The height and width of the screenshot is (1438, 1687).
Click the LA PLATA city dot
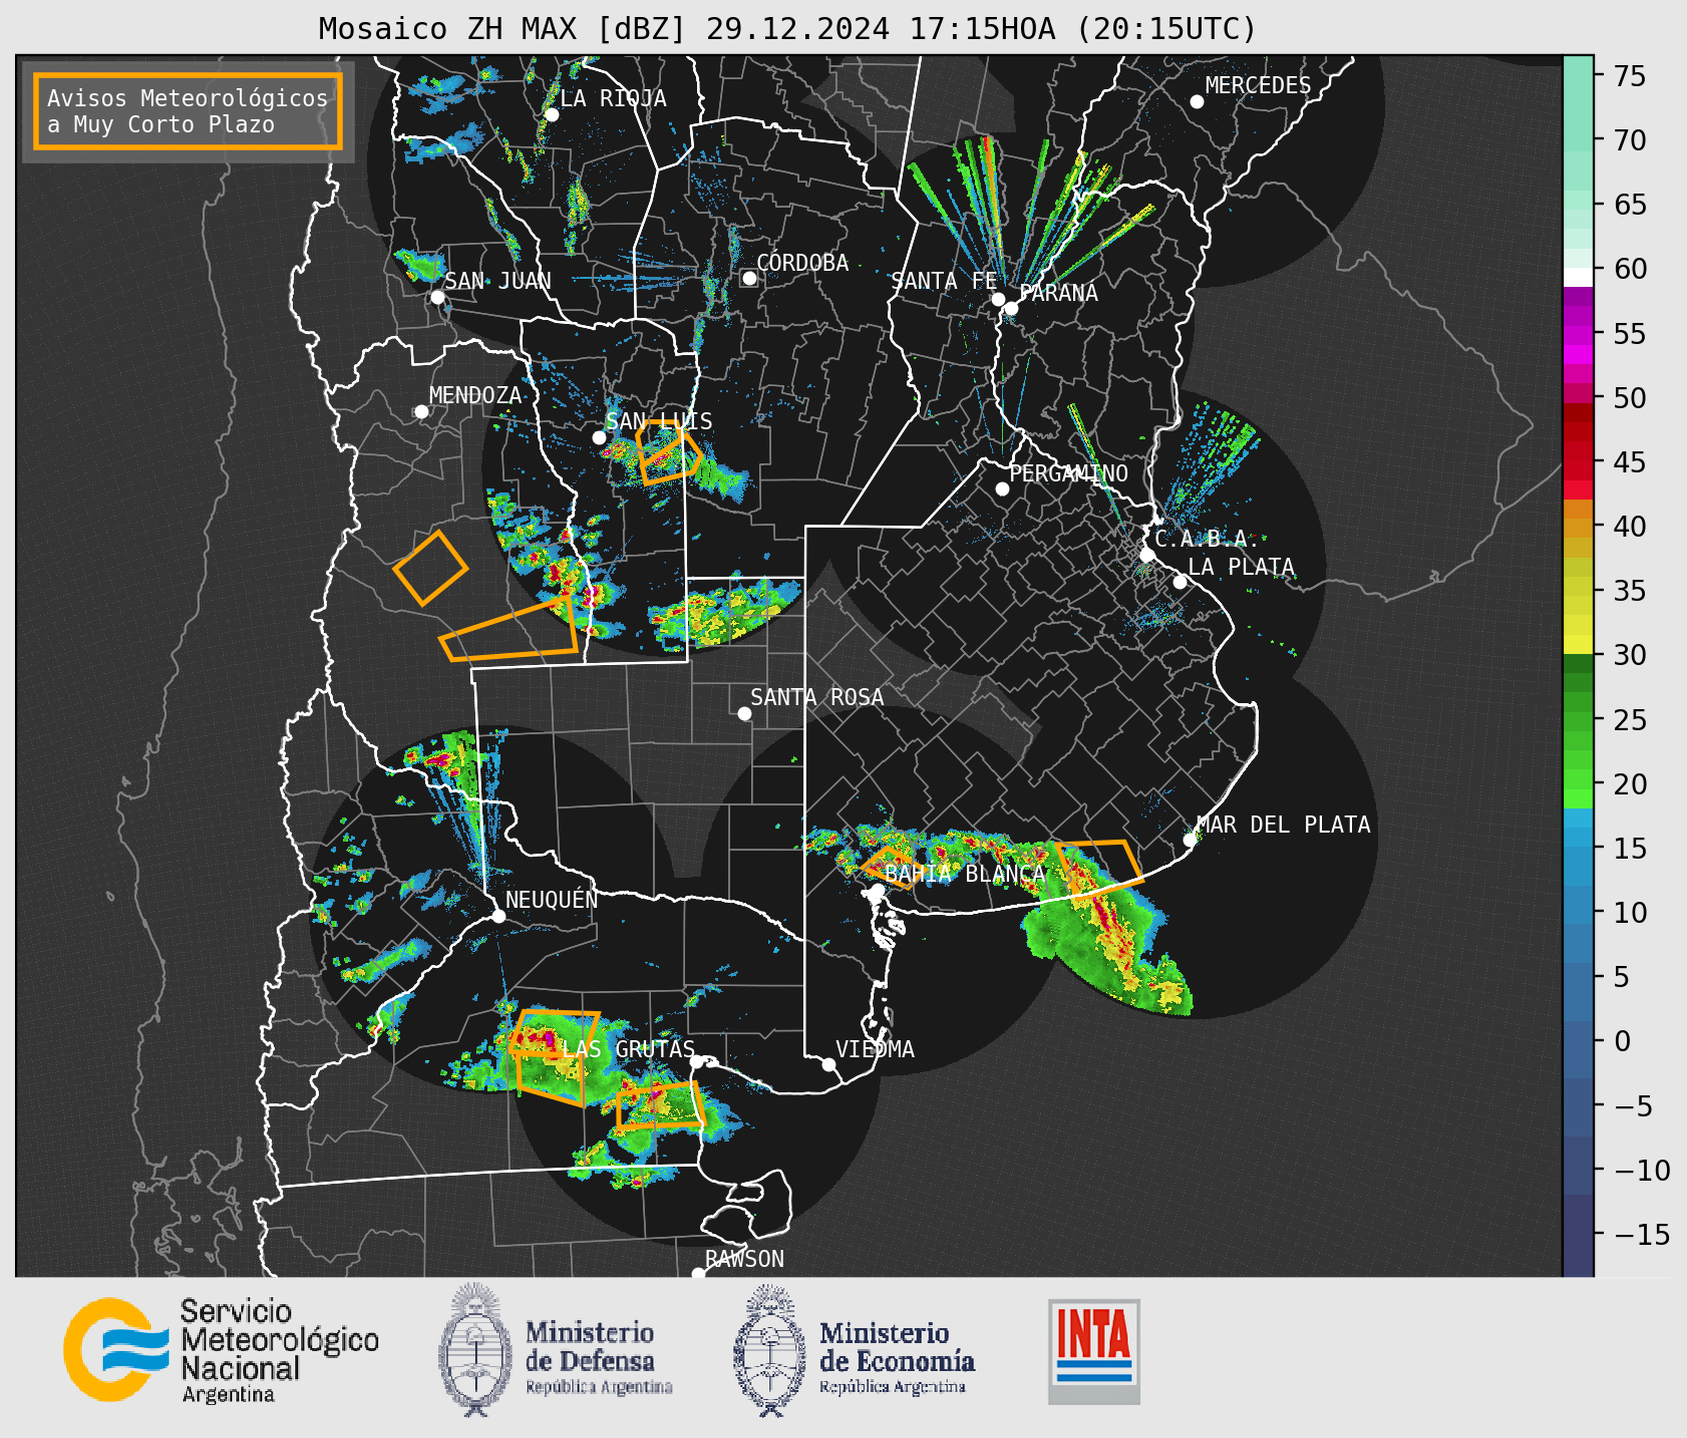click(1180, 582)
